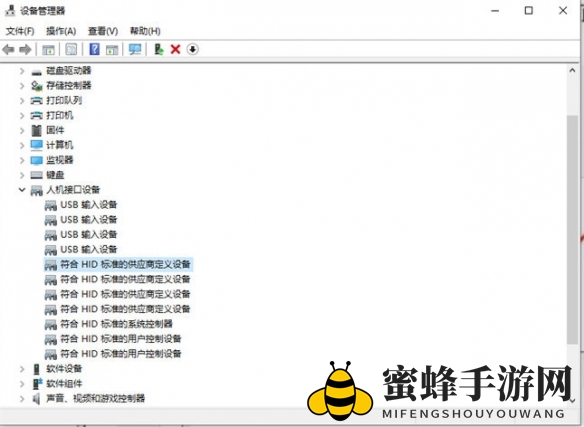Screen dimensions: 584x427
Task: Click Scan for hardware changes monitor icon
Action: [135, 49]
